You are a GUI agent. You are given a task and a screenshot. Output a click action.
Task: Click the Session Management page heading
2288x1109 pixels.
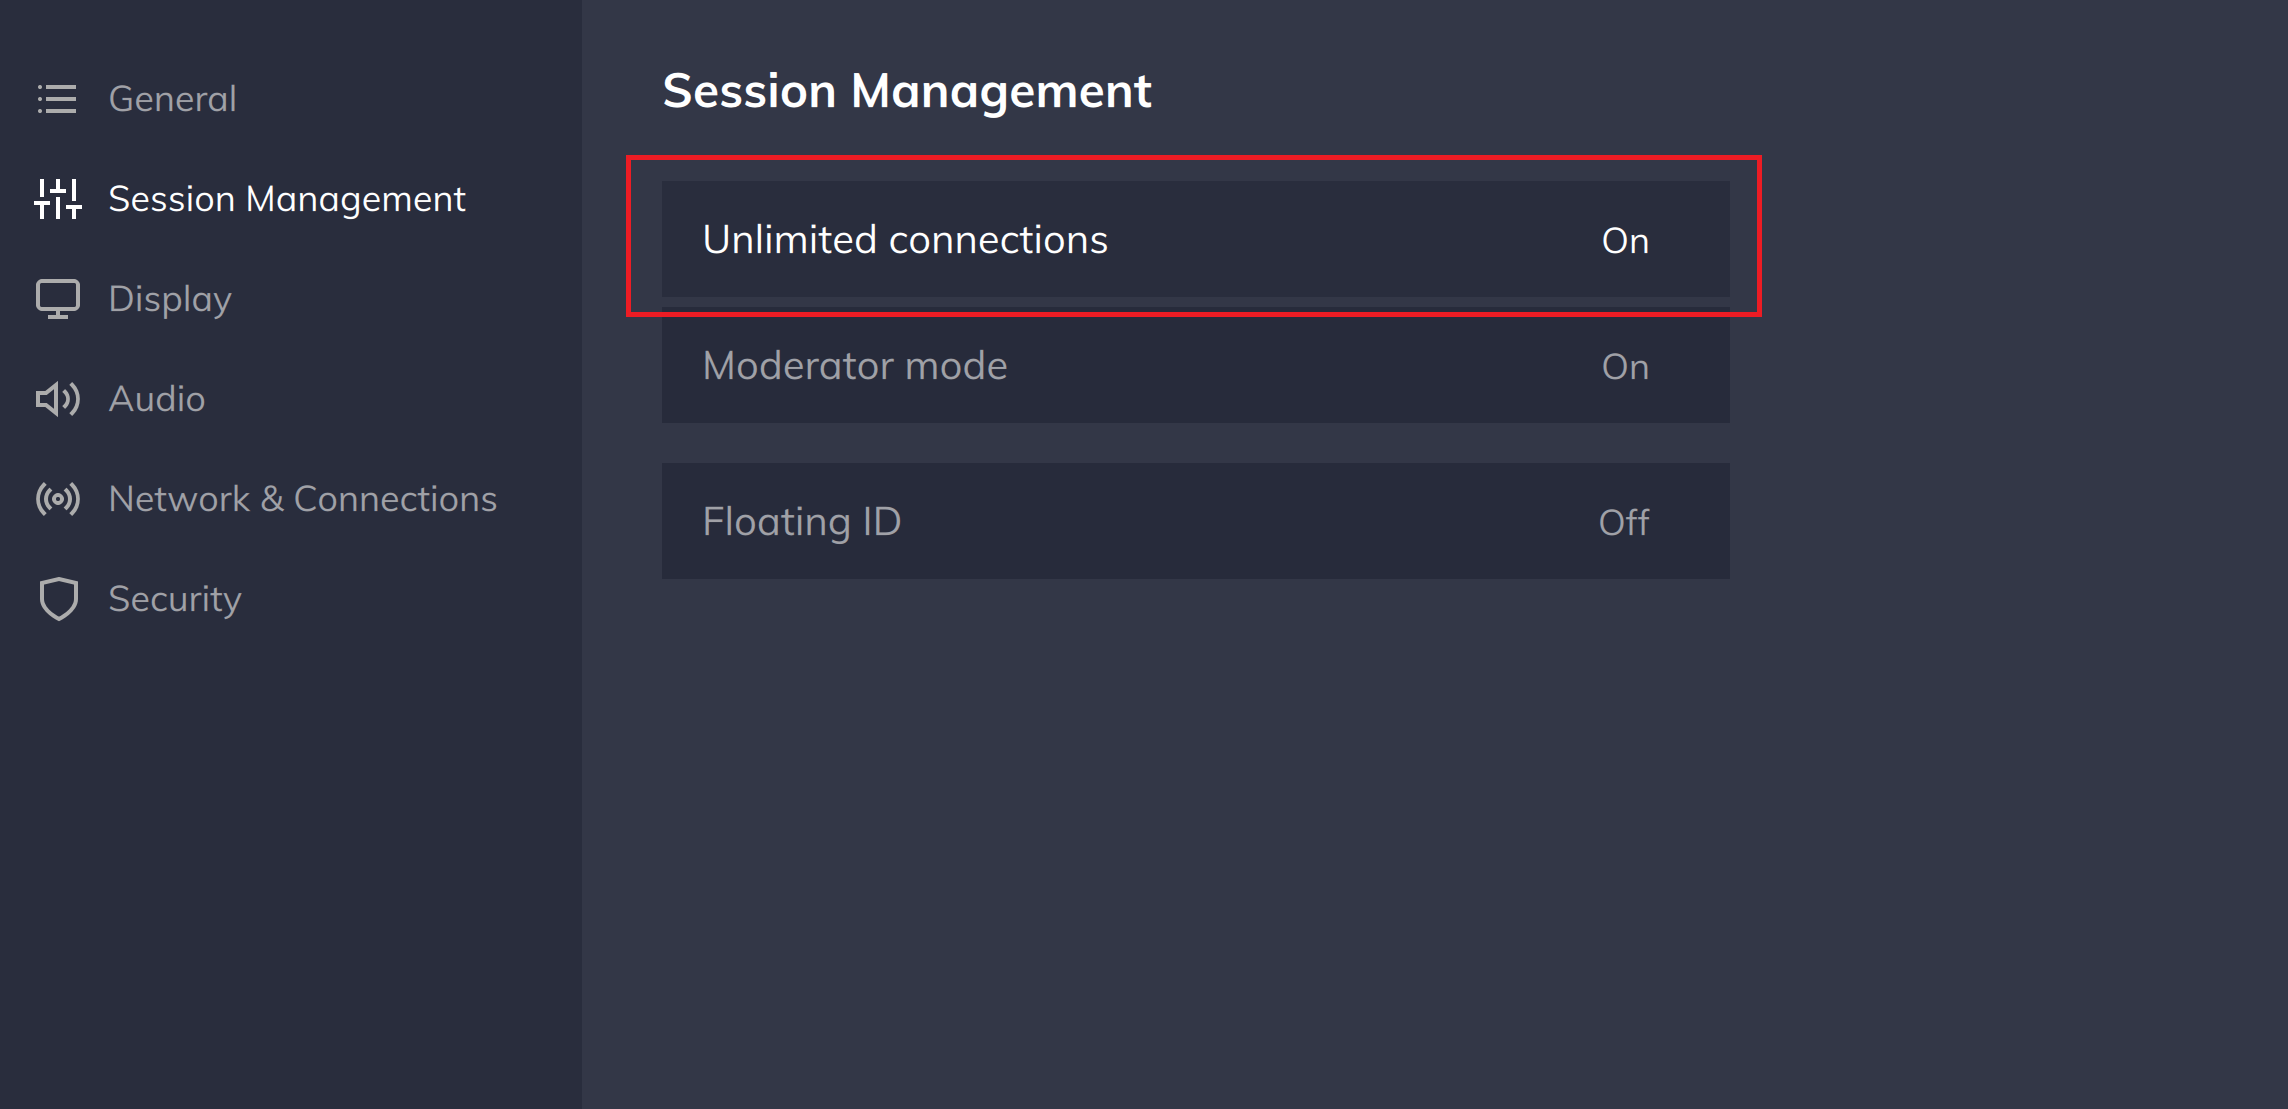coord(907,91)
